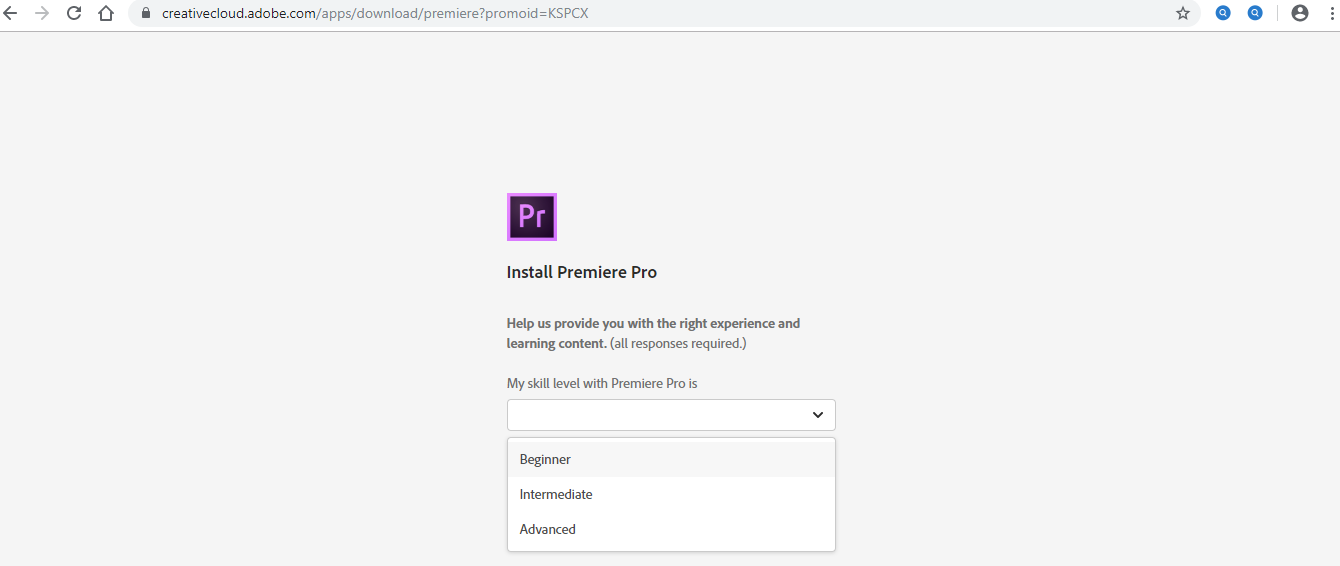
Task: Select the Beginner skill level option
Action: (546, 460)
